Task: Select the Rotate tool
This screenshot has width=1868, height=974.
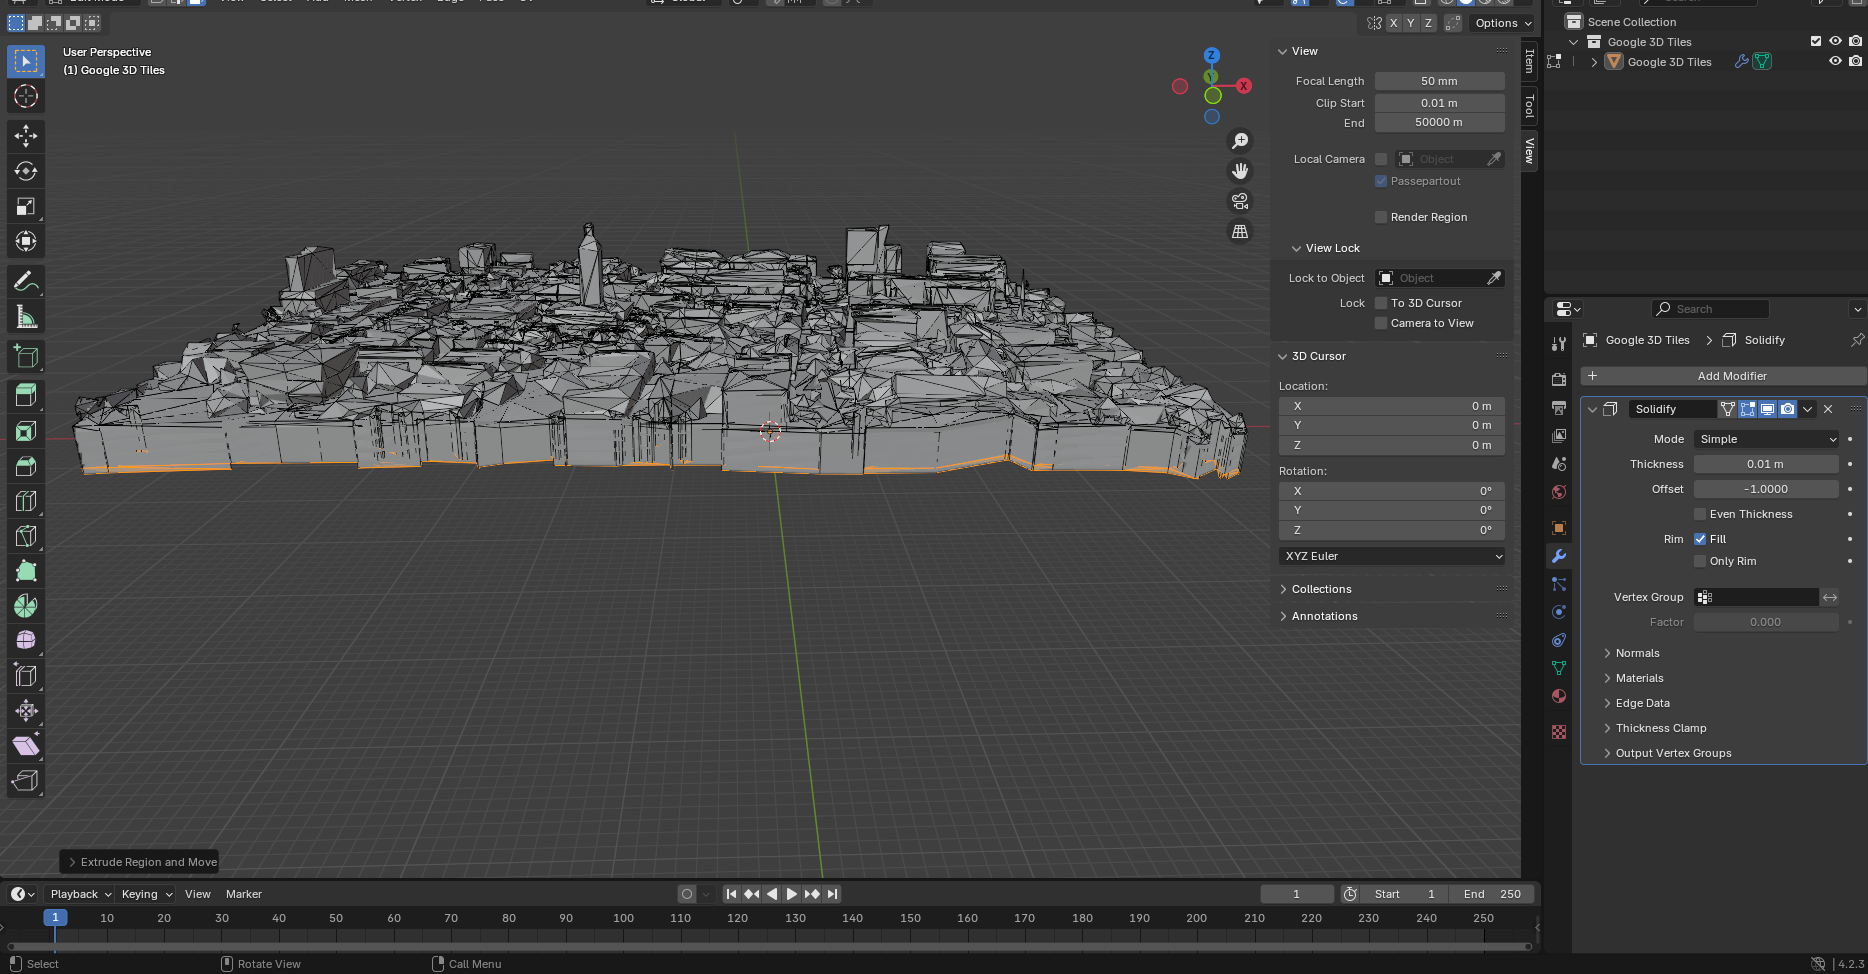Action: tap(26, 171)
